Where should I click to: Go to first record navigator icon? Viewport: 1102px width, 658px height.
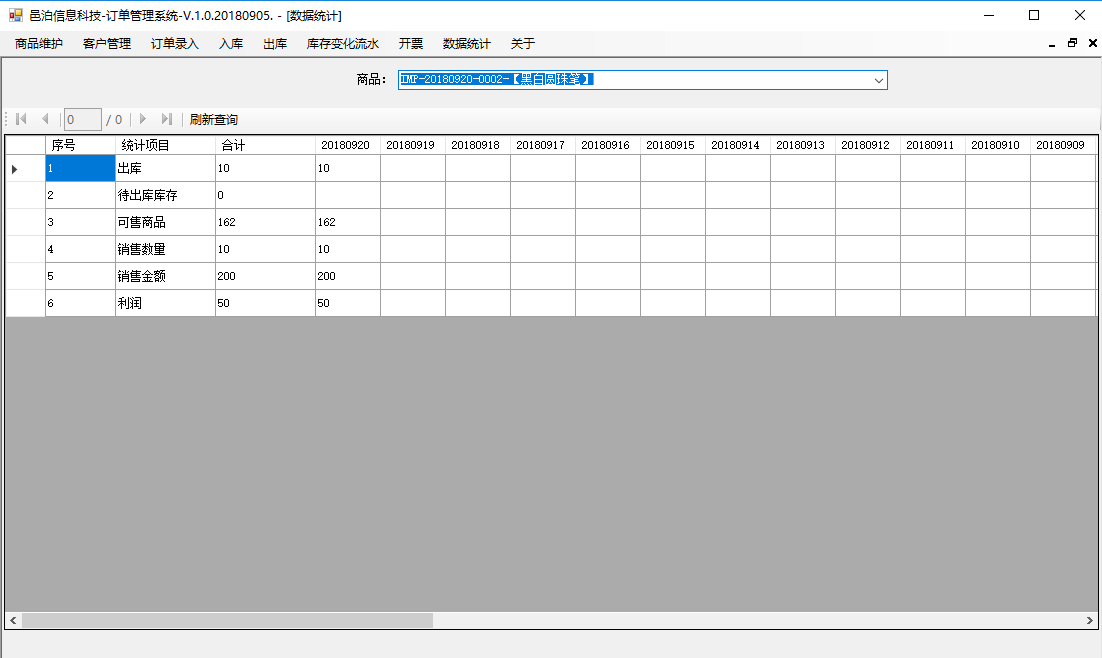(21, 119)
